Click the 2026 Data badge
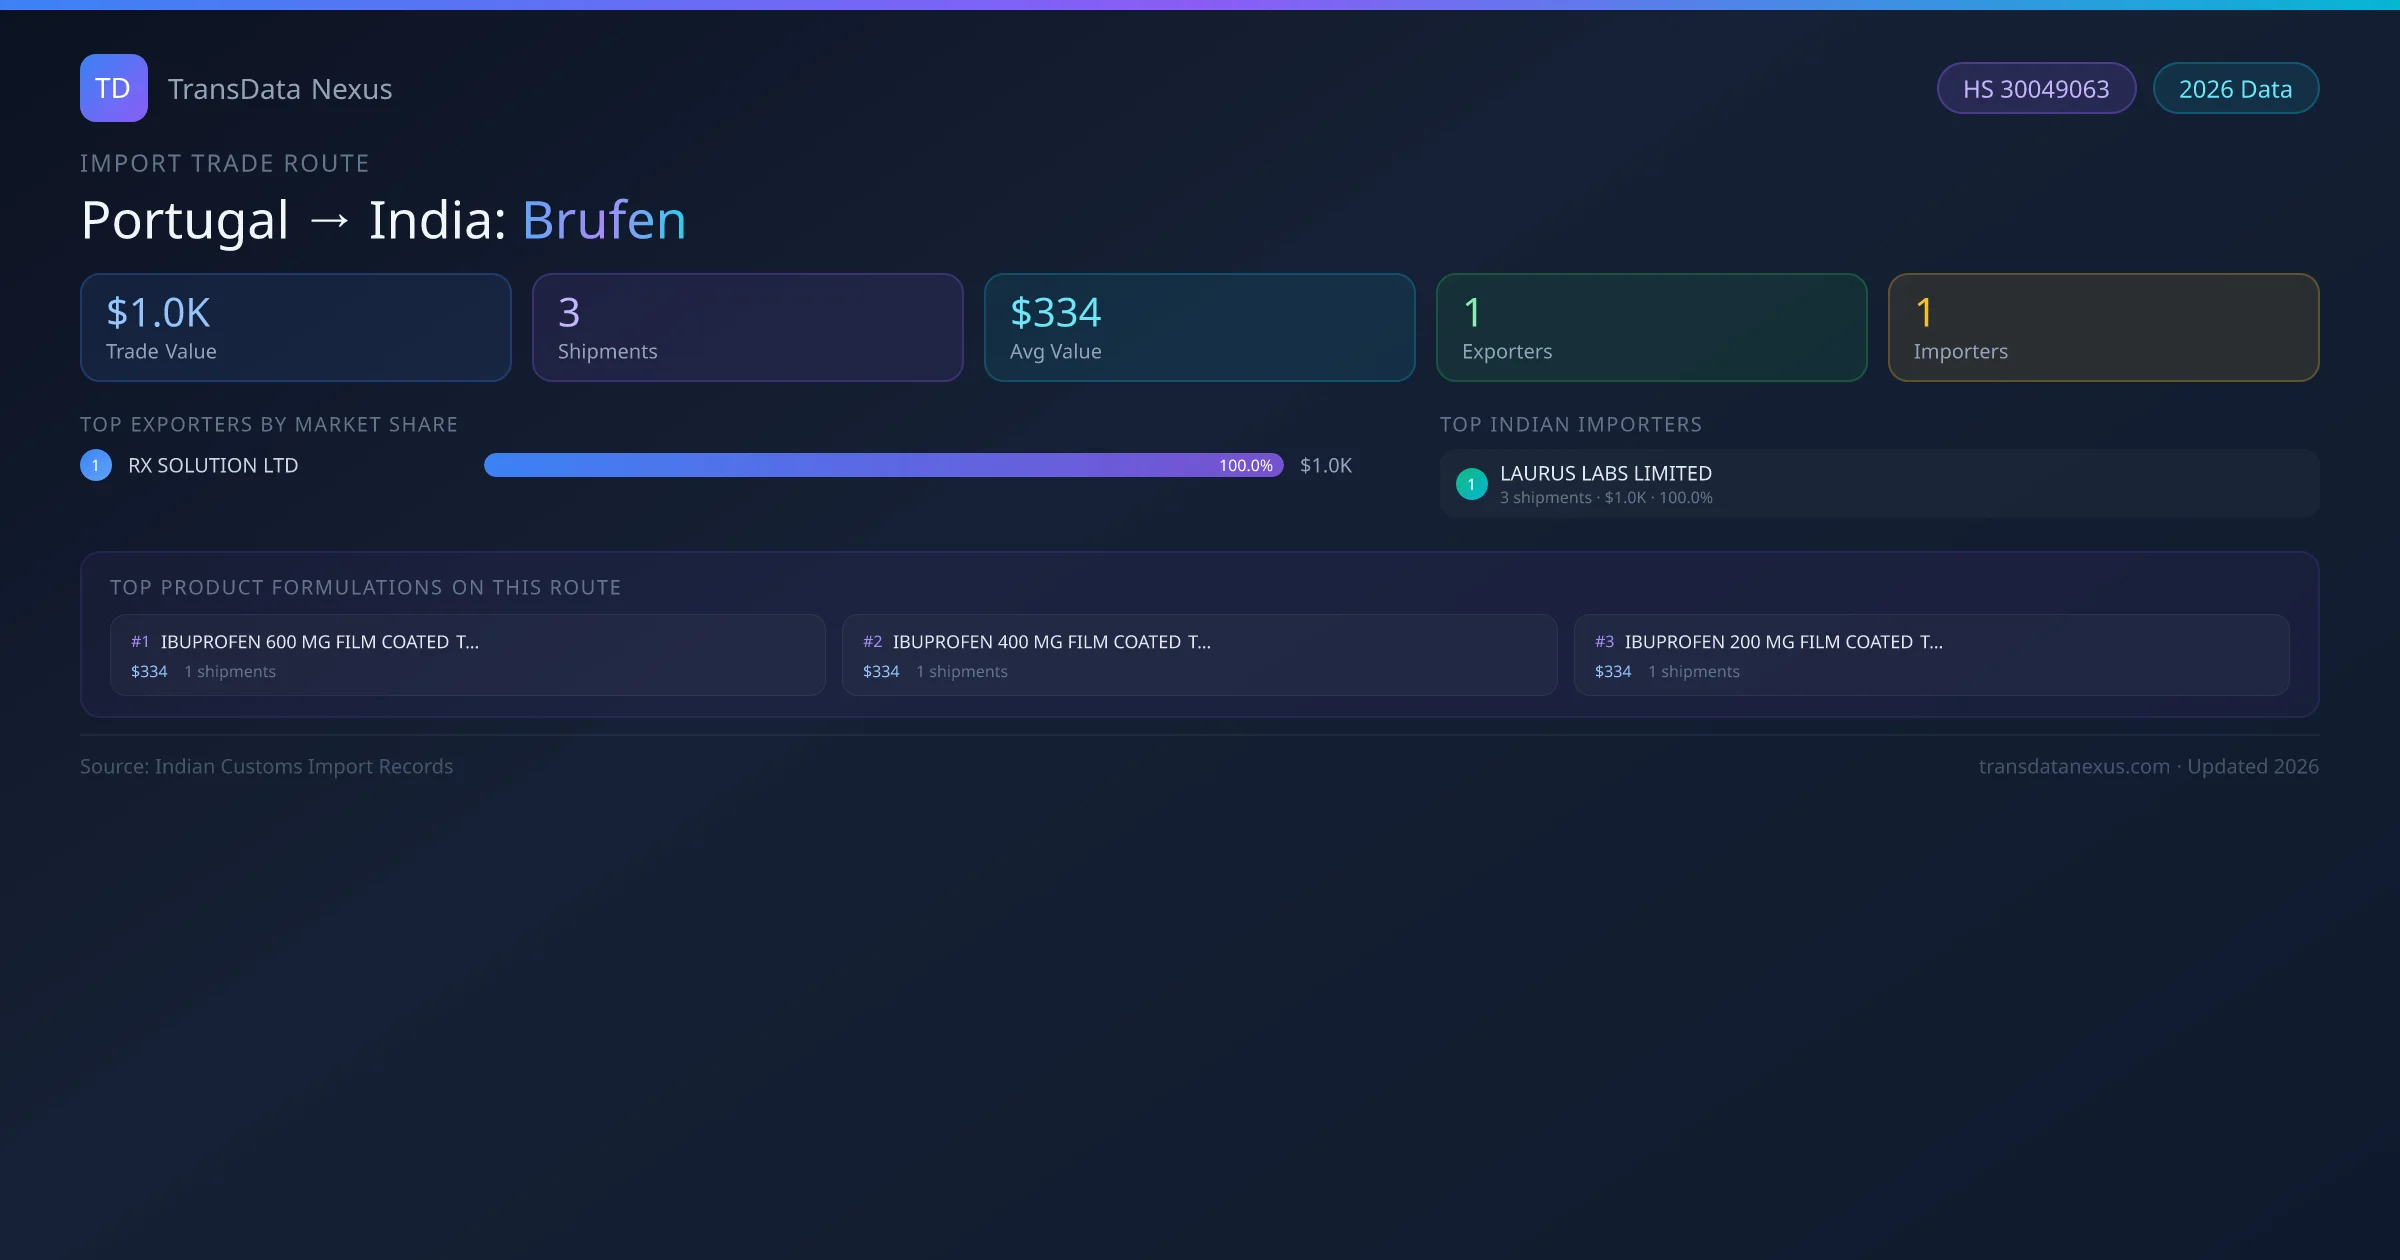 [x=2234, y=89]
